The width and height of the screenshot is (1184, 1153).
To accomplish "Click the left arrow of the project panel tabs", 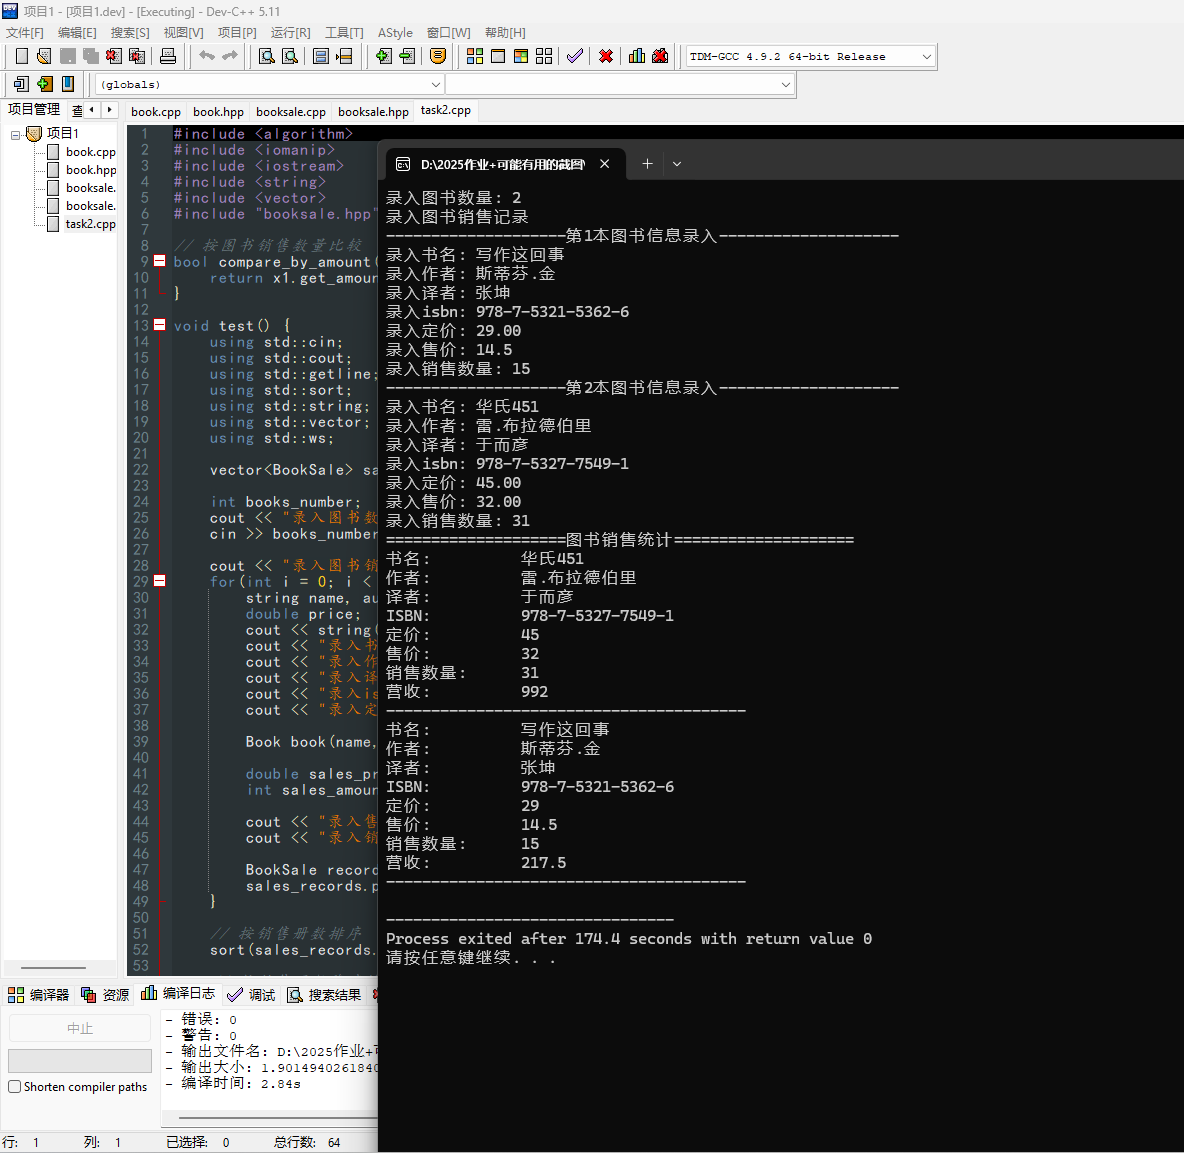I will pyautogui.click(x=91, y=110).
